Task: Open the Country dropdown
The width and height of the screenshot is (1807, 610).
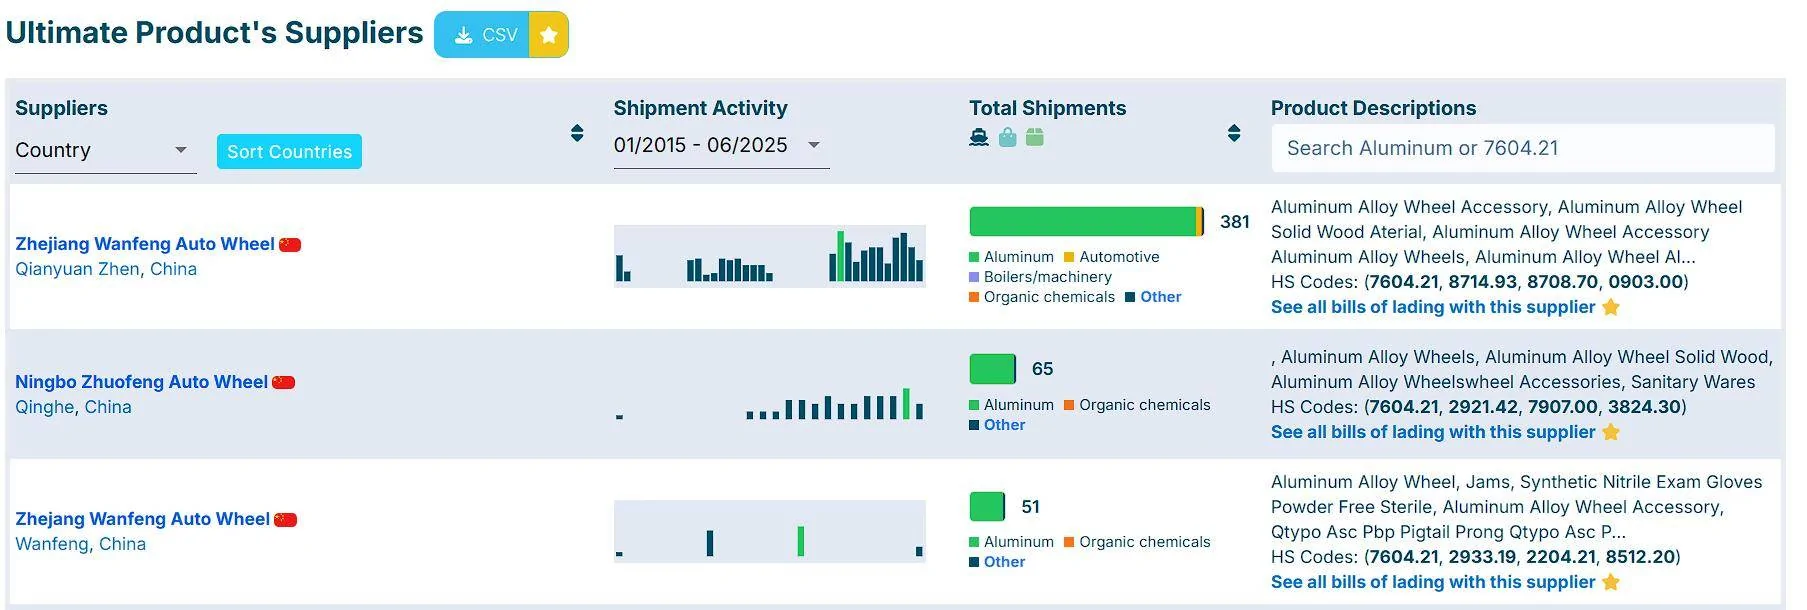Action: coord(105,150)
